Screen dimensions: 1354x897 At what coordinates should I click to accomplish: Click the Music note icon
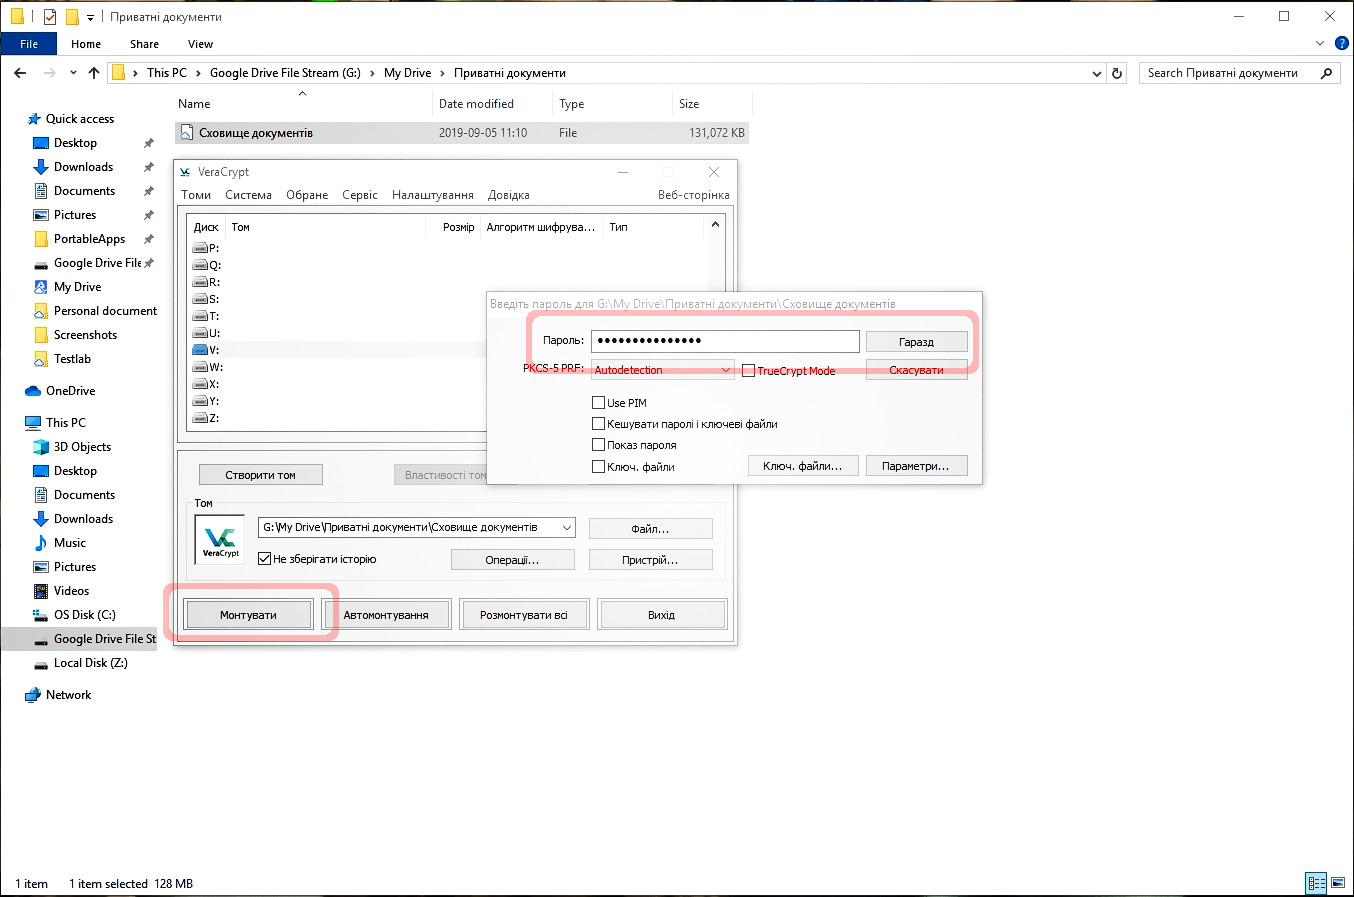point(41,543)
